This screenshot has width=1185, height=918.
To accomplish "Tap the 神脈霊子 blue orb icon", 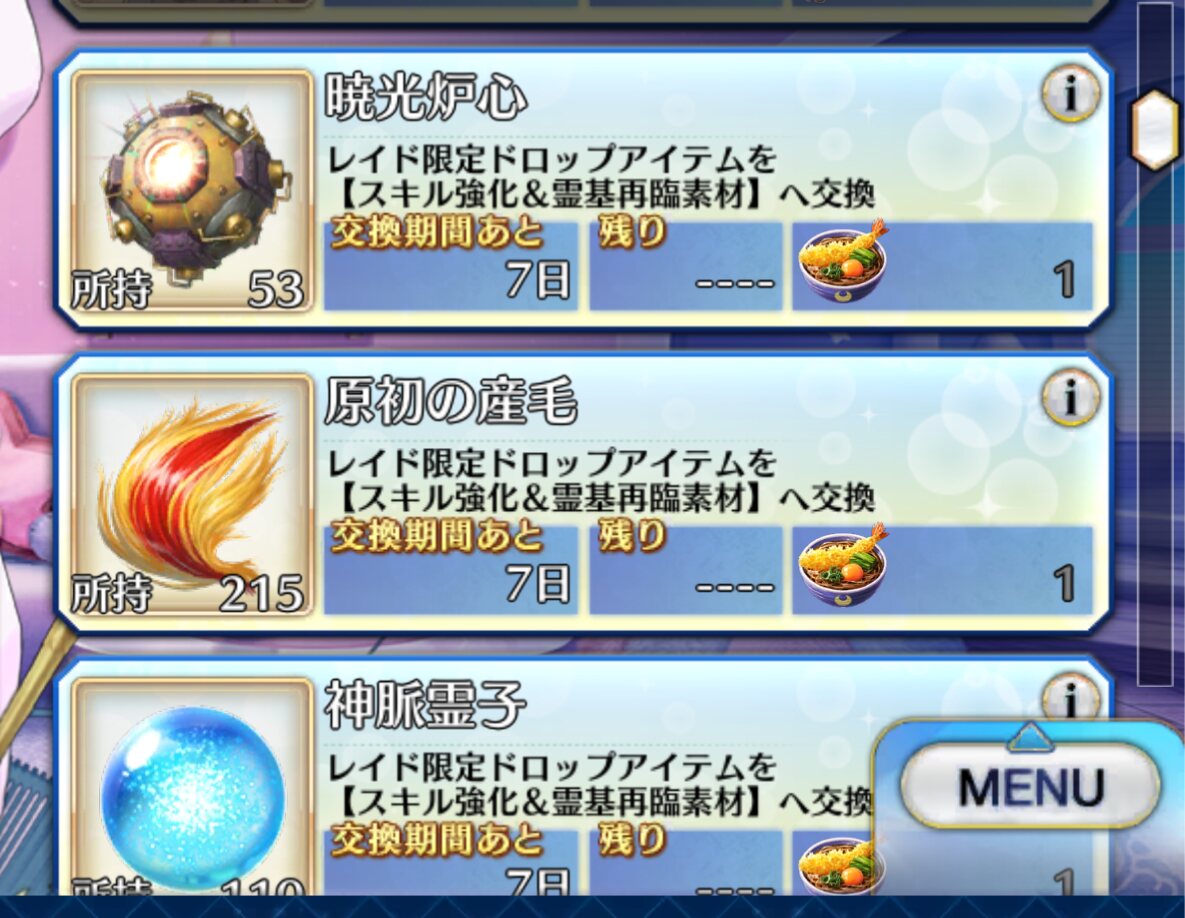I will (x=191, y=786).
